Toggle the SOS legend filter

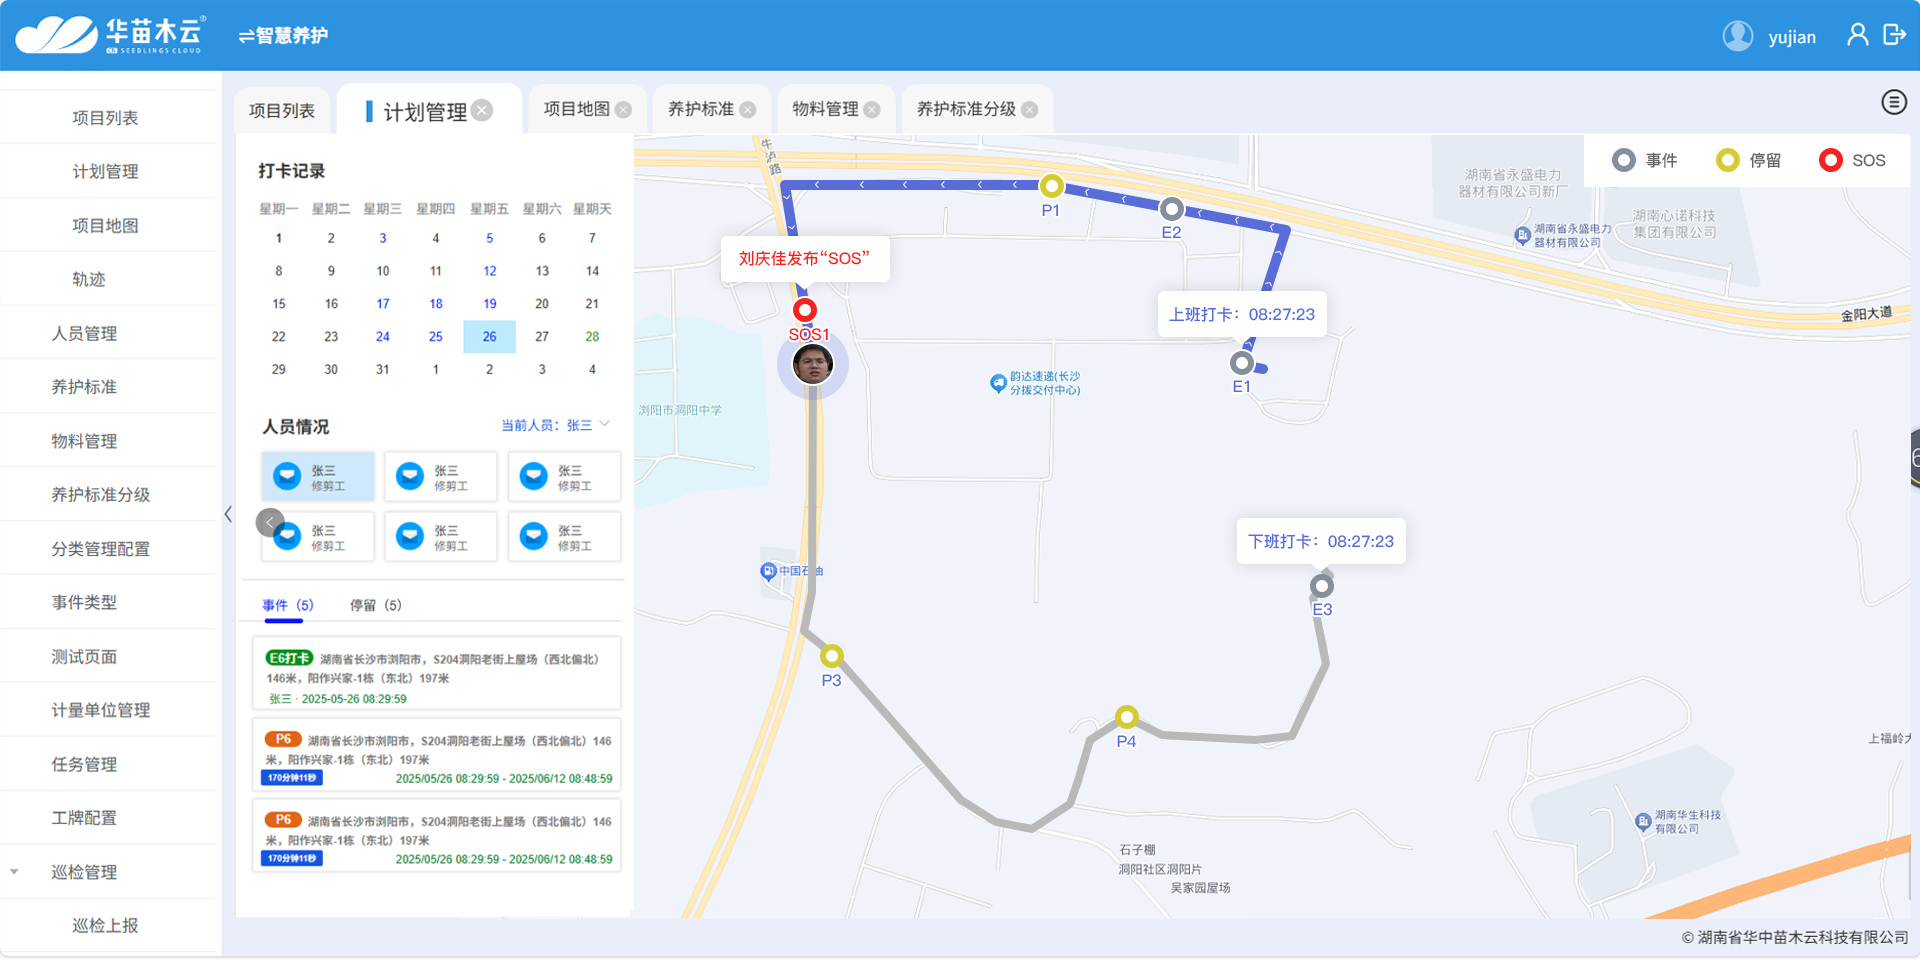point(1852,160)
